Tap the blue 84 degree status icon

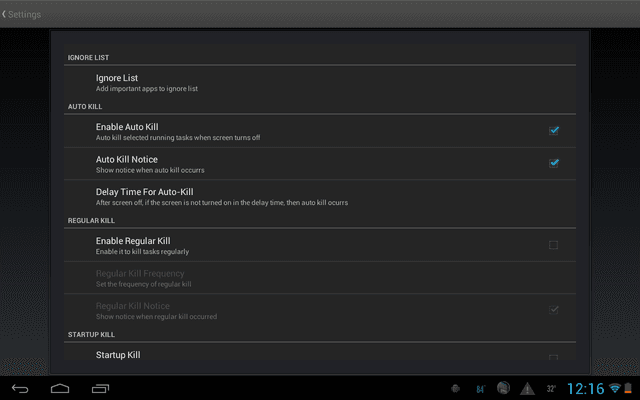click(480, 389)
